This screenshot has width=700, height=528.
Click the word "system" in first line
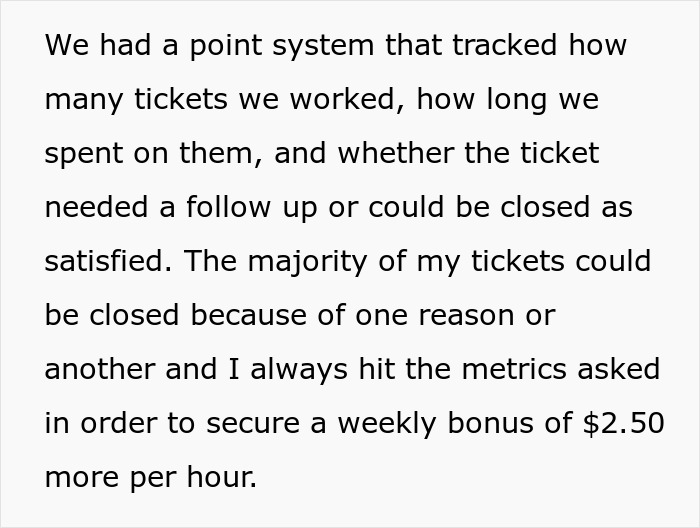[323, 48]
